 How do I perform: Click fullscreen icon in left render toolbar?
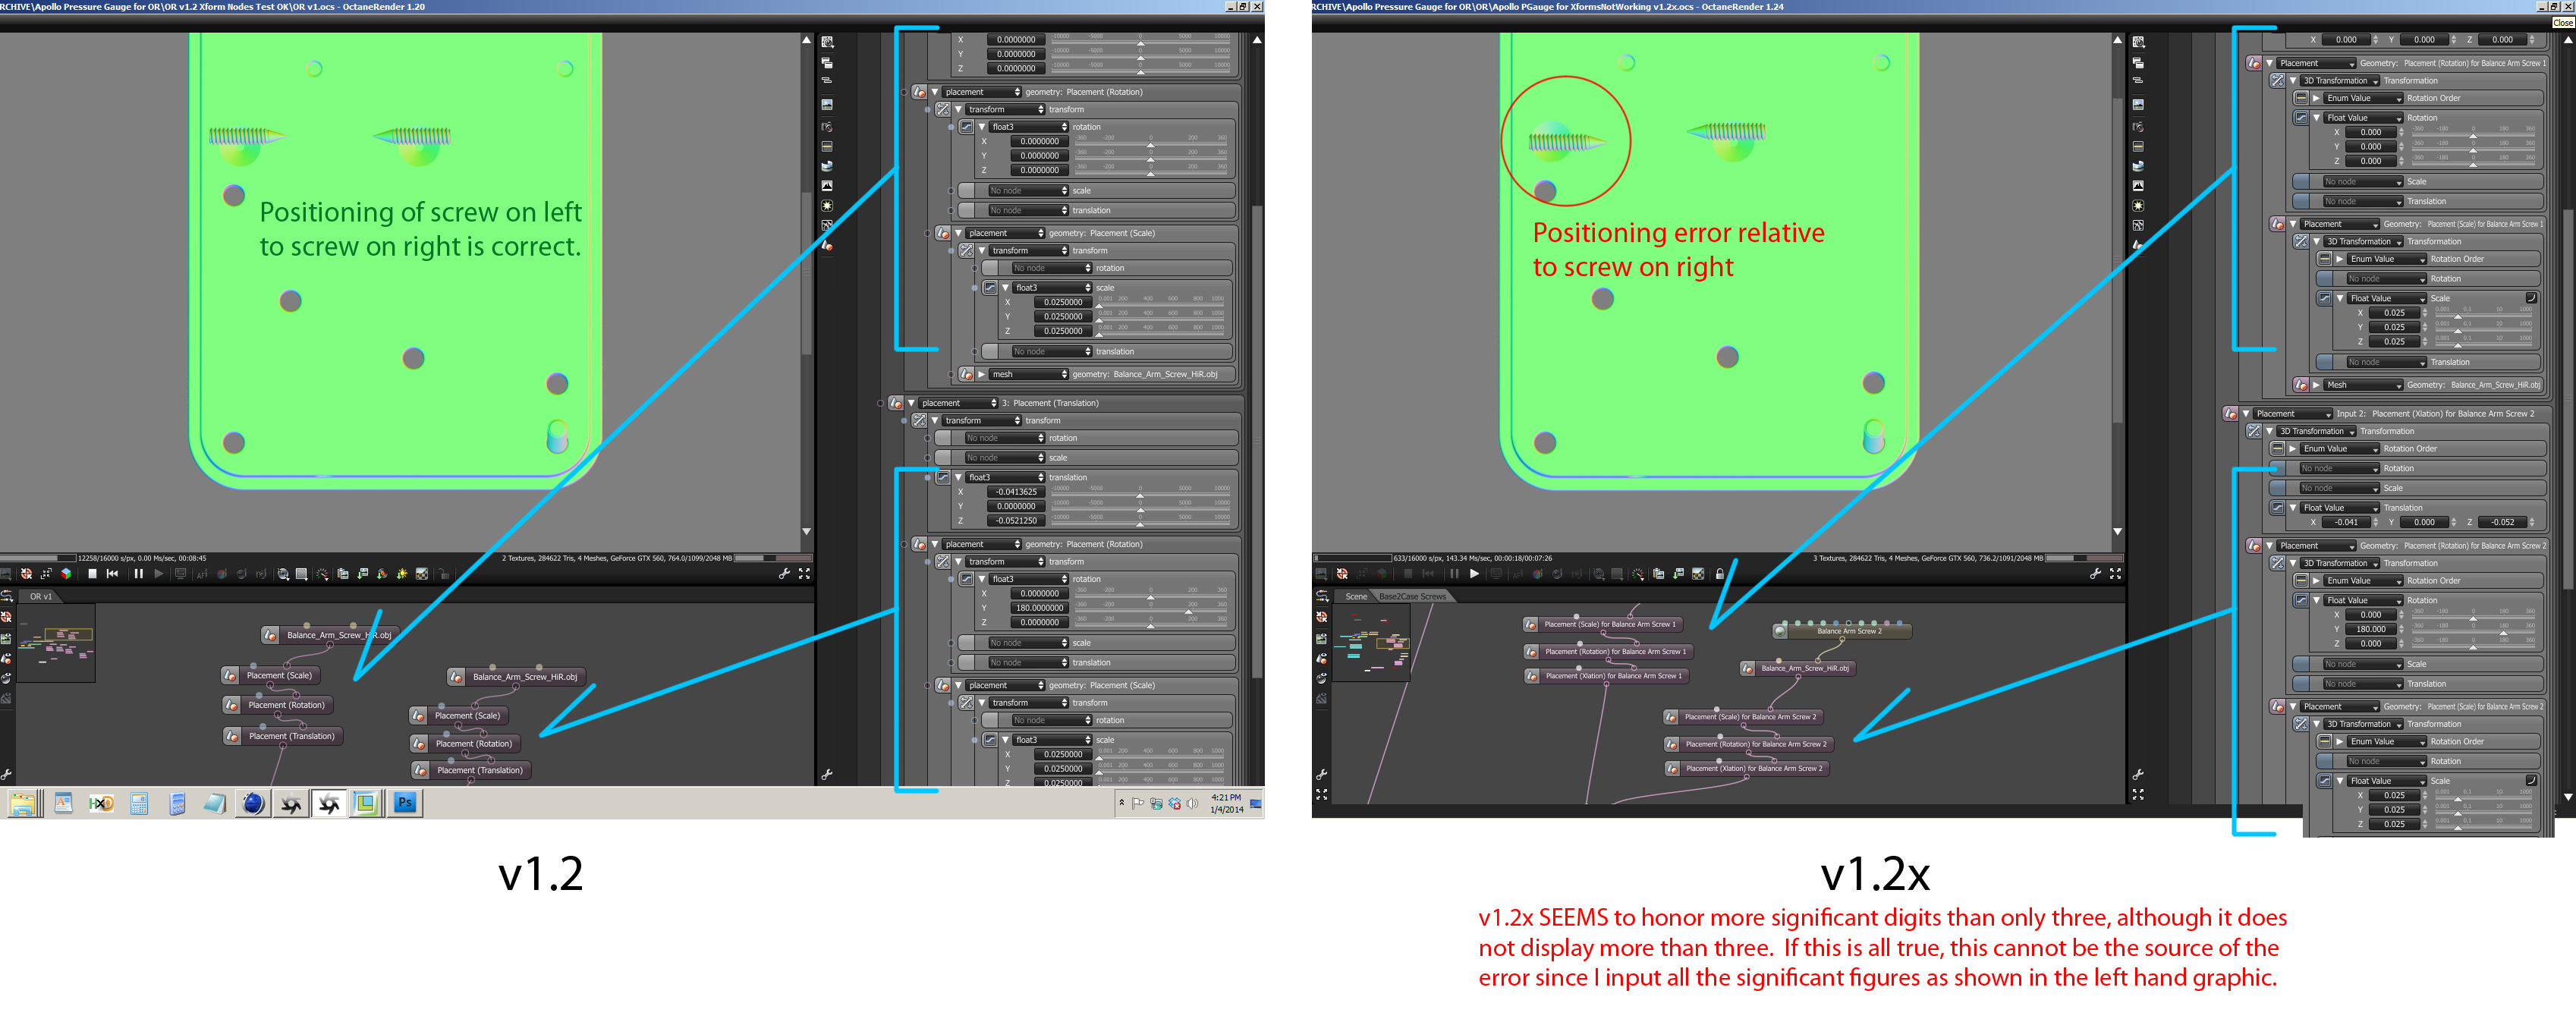click(x=804, y=574)
